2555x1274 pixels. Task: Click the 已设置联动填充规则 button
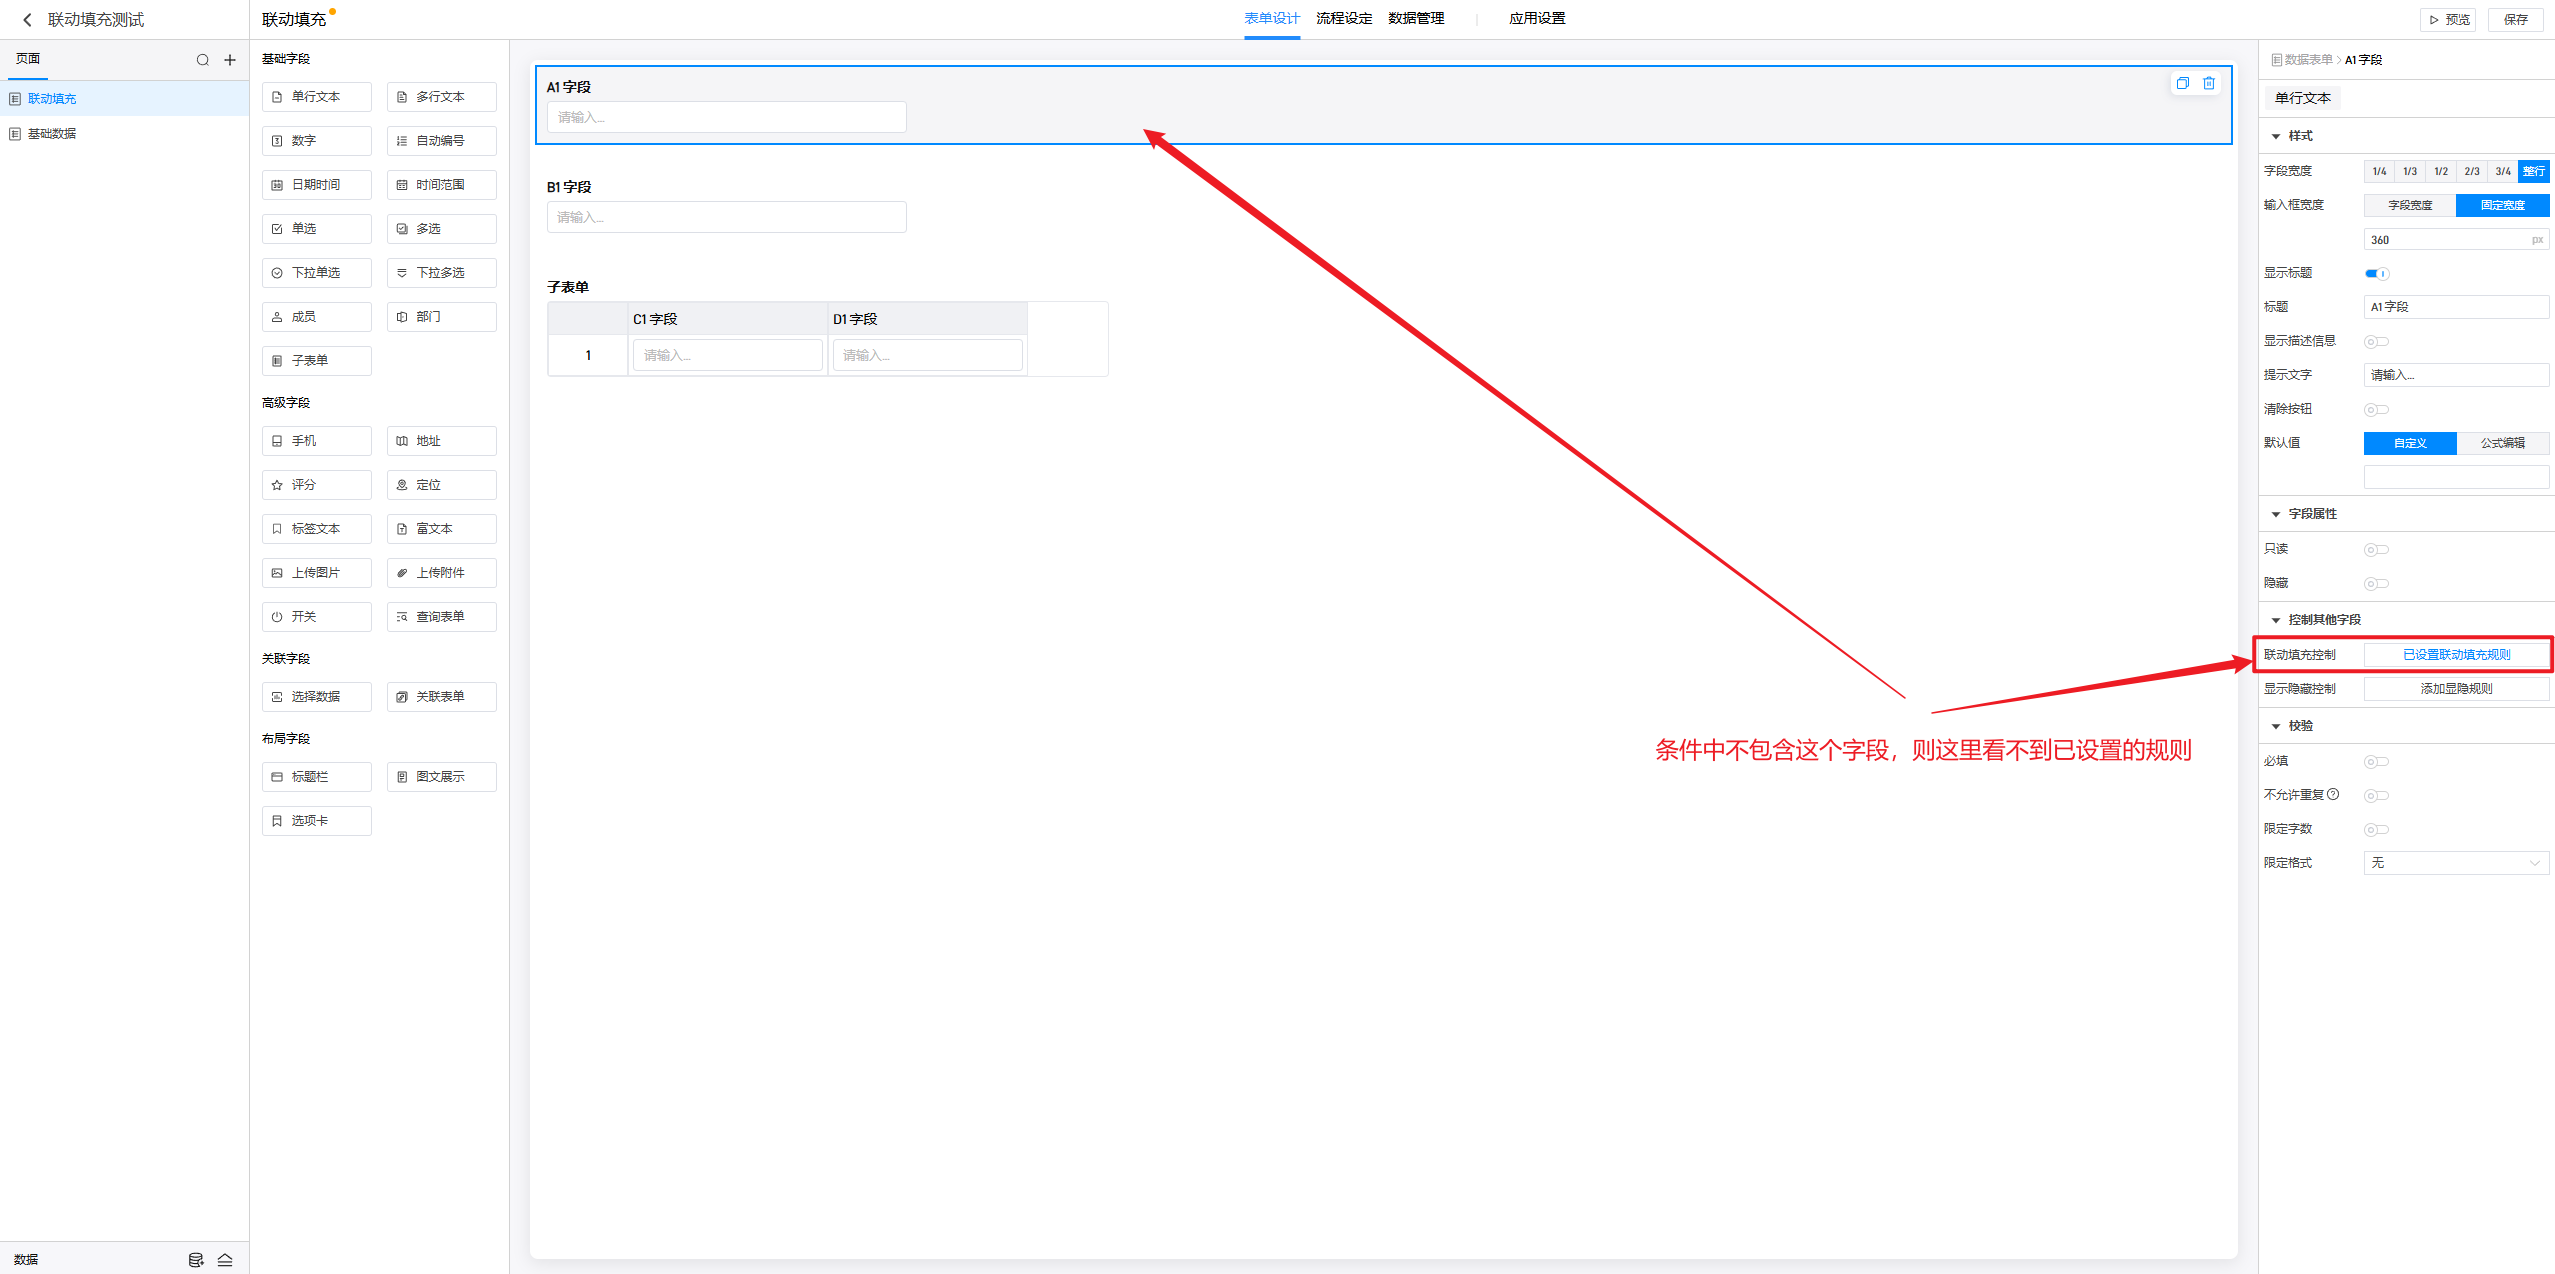coord(2455,655)
